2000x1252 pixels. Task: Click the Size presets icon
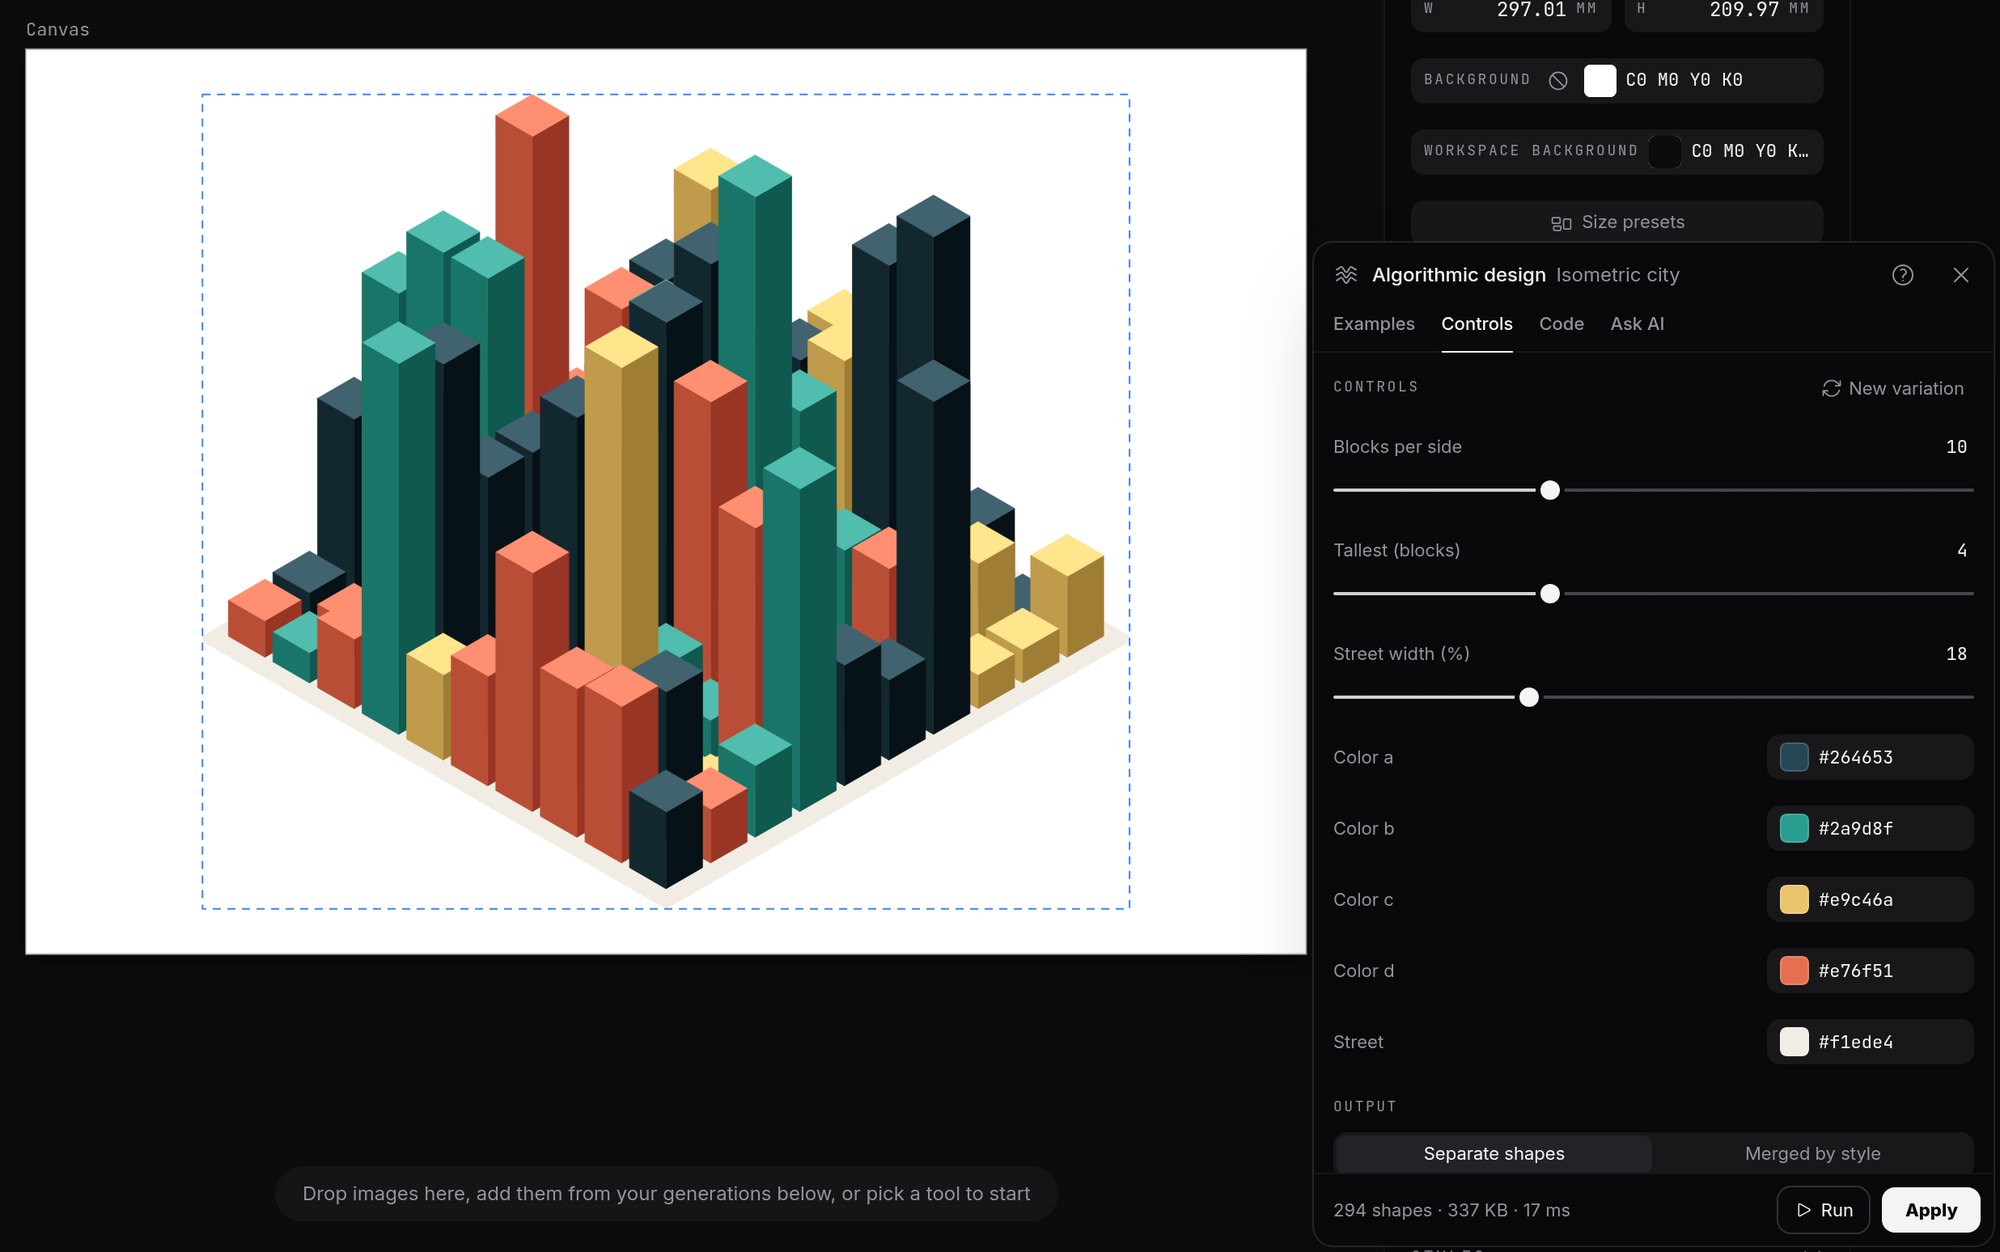point(1561,223)
